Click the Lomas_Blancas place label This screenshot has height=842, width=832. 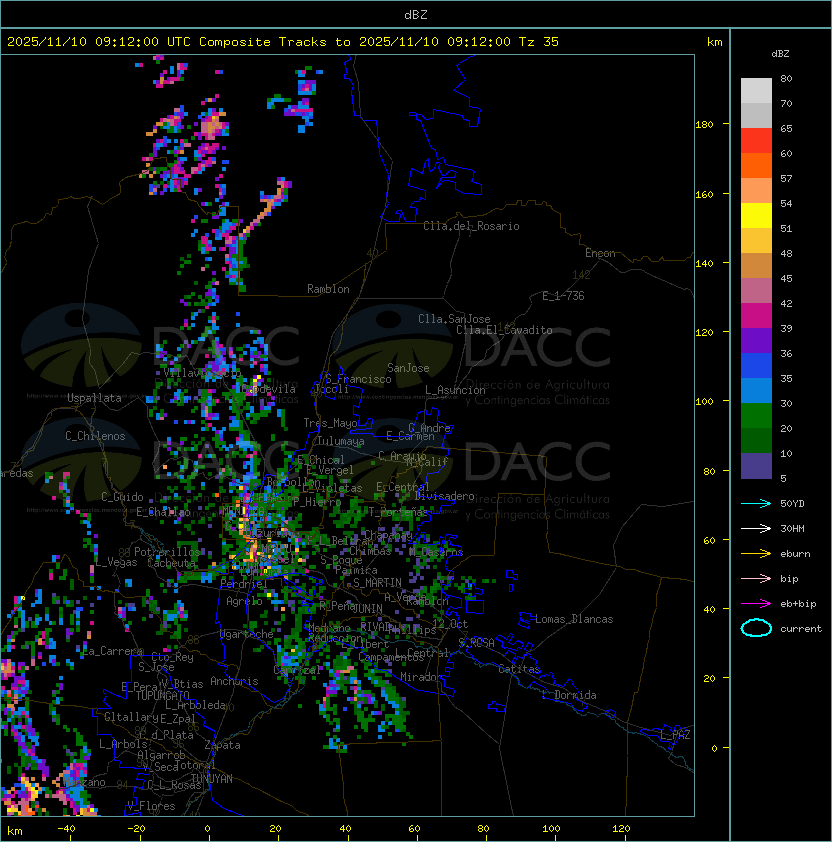click(574, 619)
